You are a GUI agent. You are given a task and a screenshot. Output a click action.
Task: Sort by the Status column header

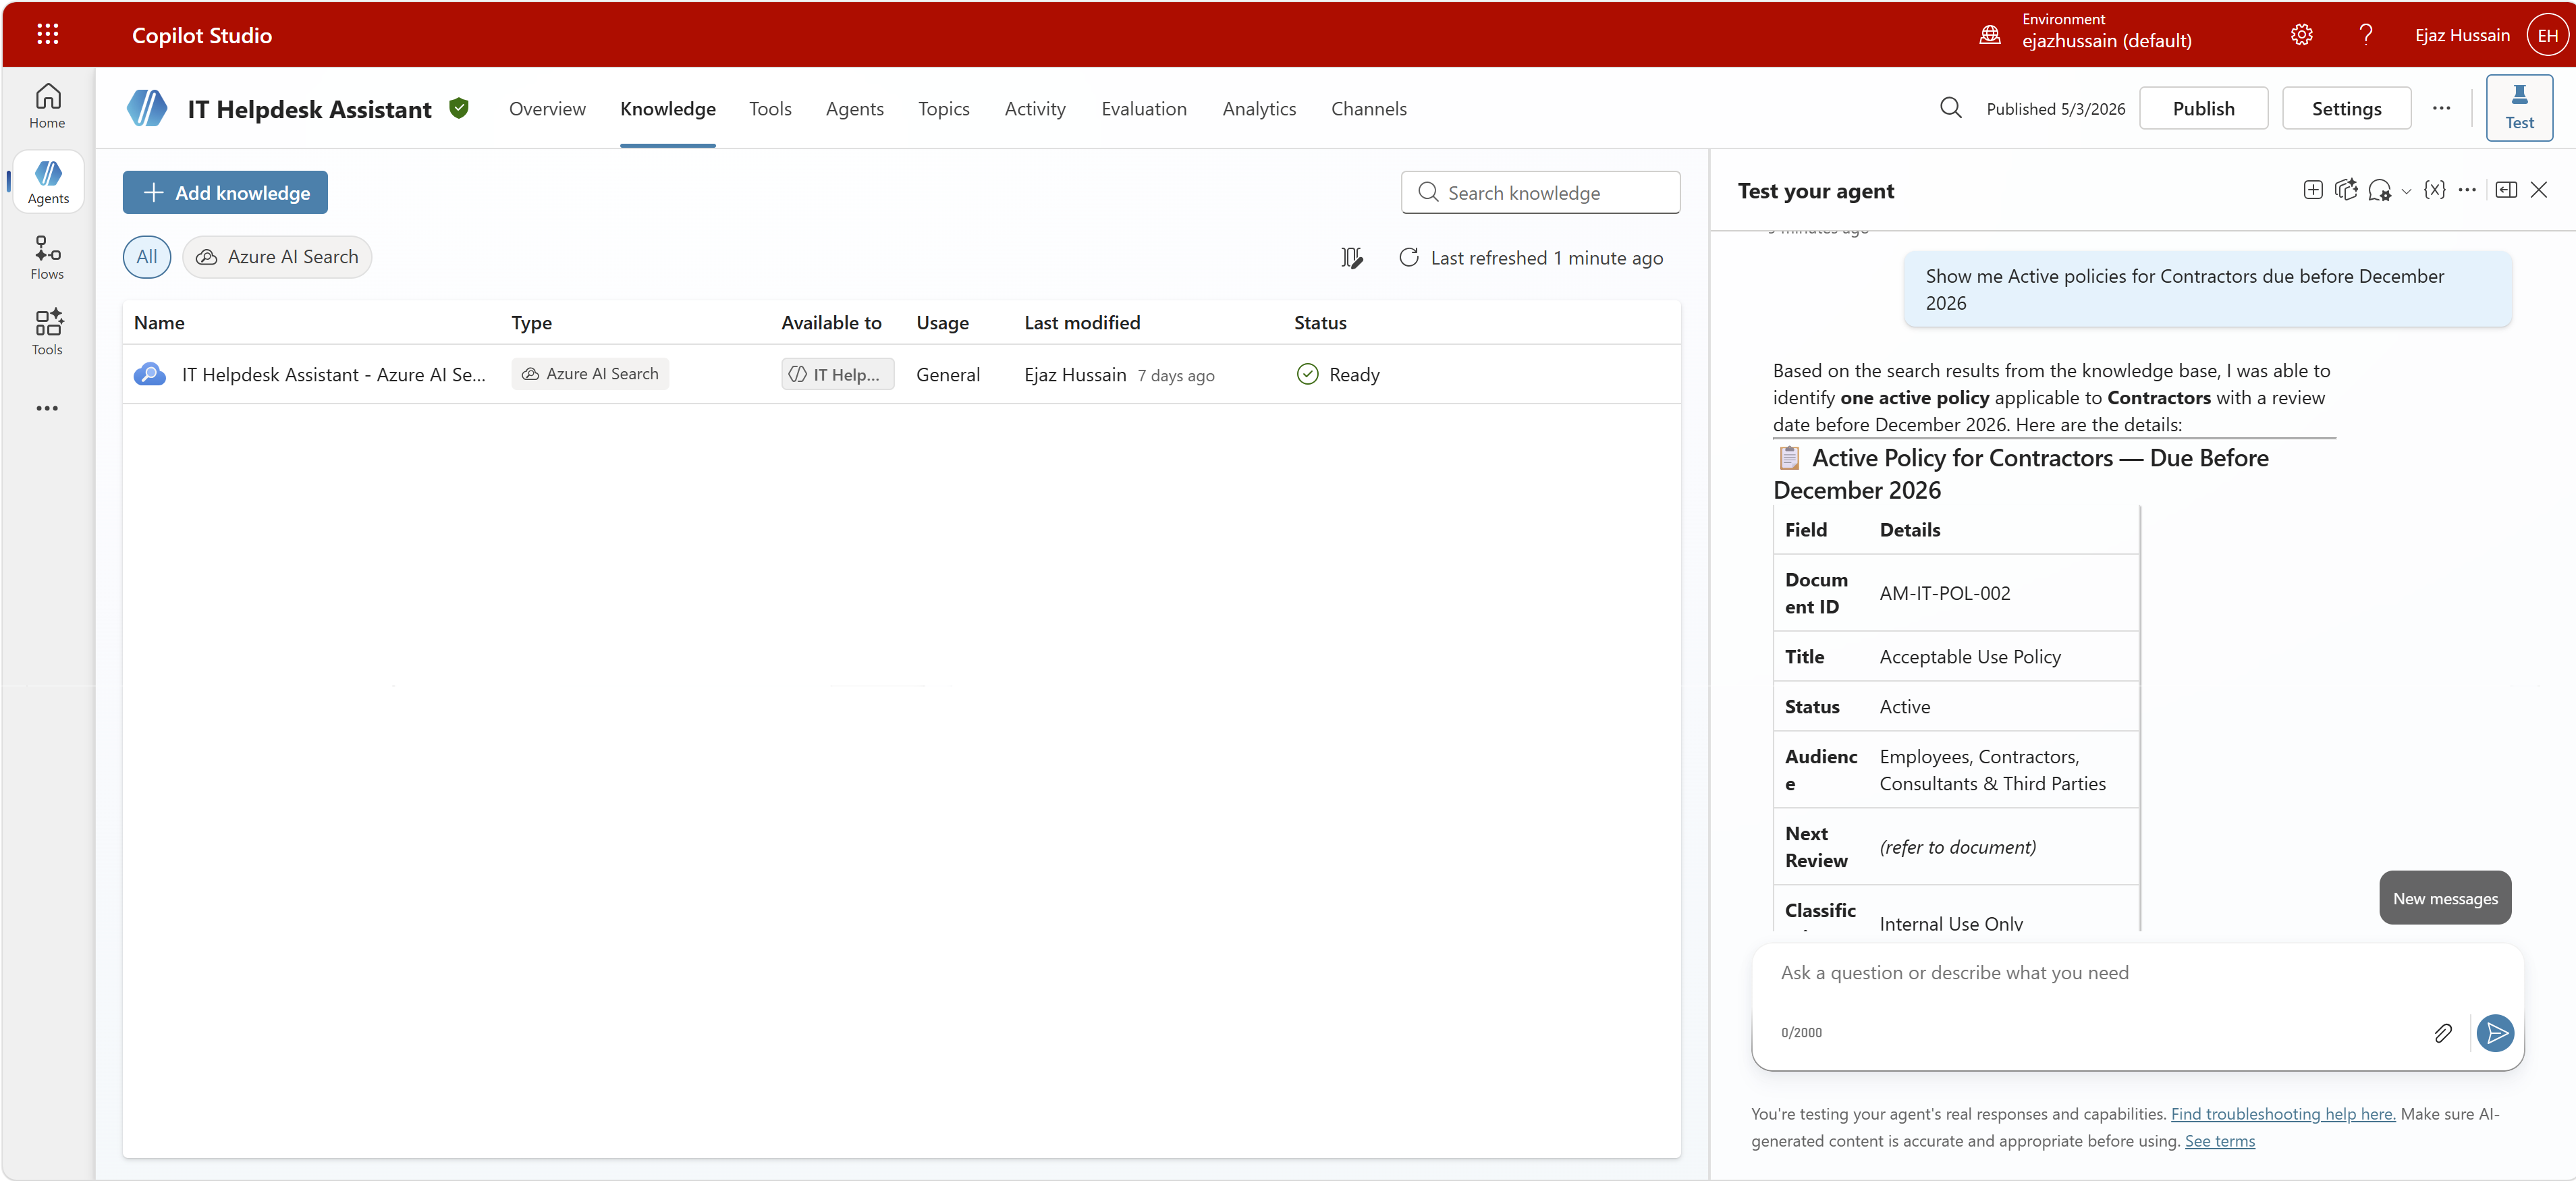1319,322
